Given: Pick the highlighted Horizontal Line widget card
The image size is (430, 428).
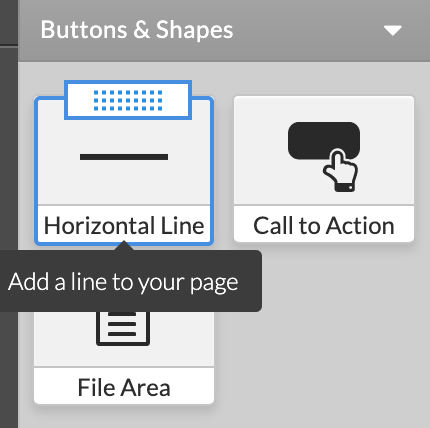Looking at the screenshot, I should point(124,171).
